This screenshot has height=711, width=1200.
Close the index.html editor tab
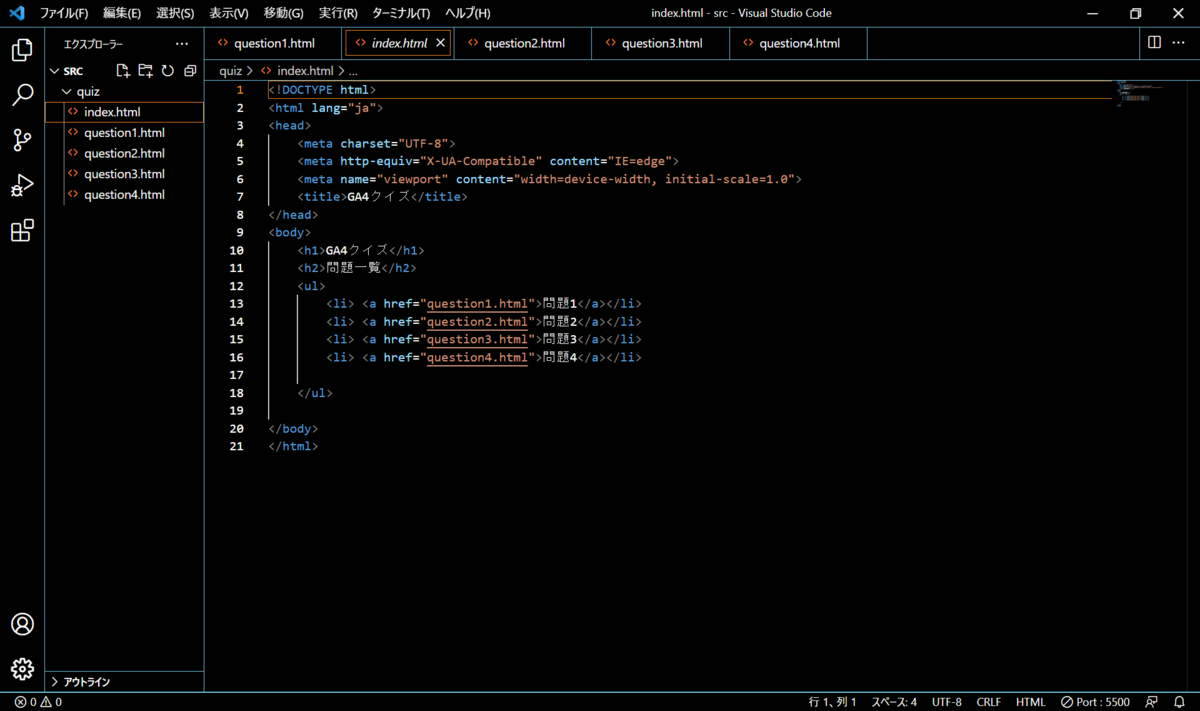(440, 44)
